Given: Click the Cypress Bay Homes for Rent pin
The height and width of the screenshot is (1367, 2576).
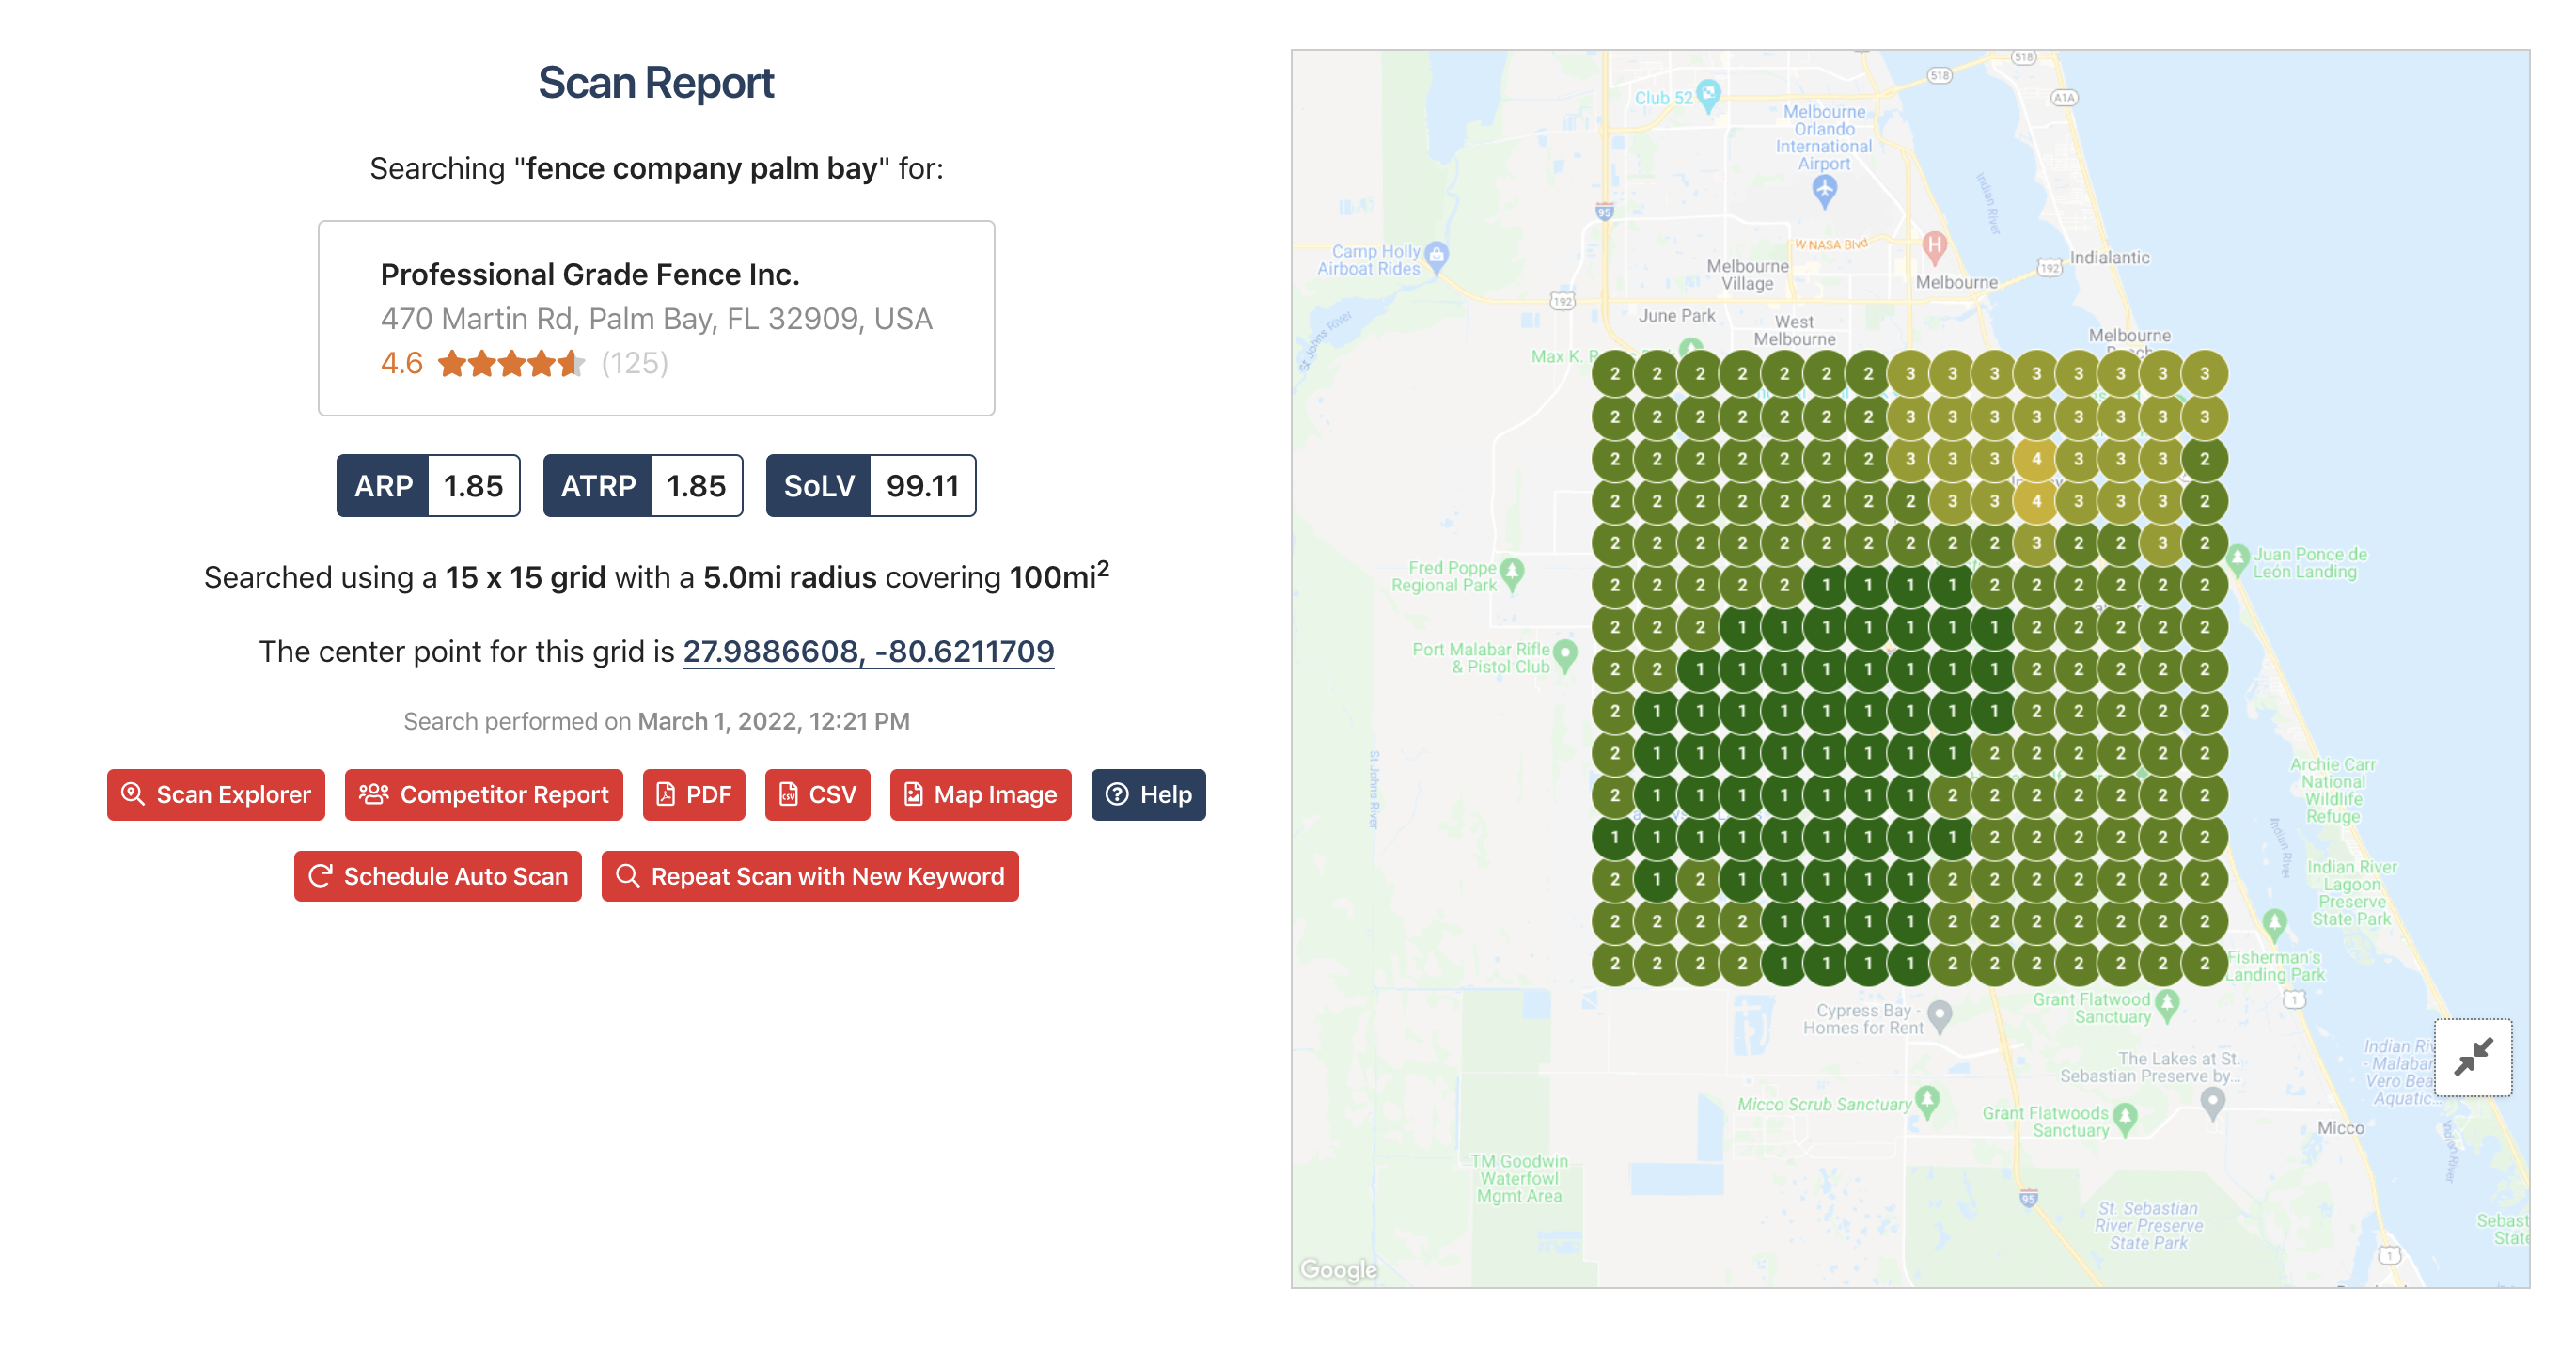Looking at the screenshot, I should pos(1940,1015).
